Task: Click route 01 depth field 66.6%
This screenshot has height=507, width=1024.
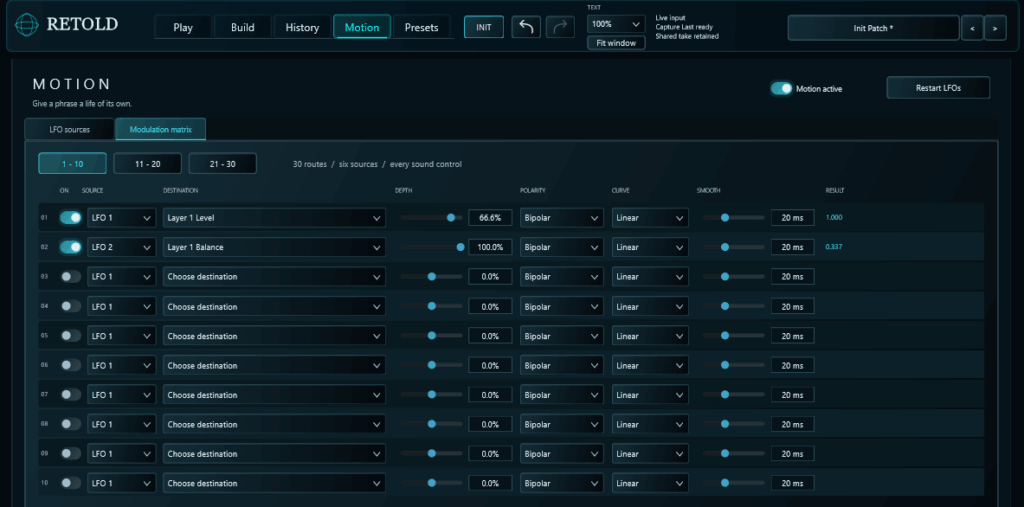Action: pyautogui.click(x=490, y=218)
